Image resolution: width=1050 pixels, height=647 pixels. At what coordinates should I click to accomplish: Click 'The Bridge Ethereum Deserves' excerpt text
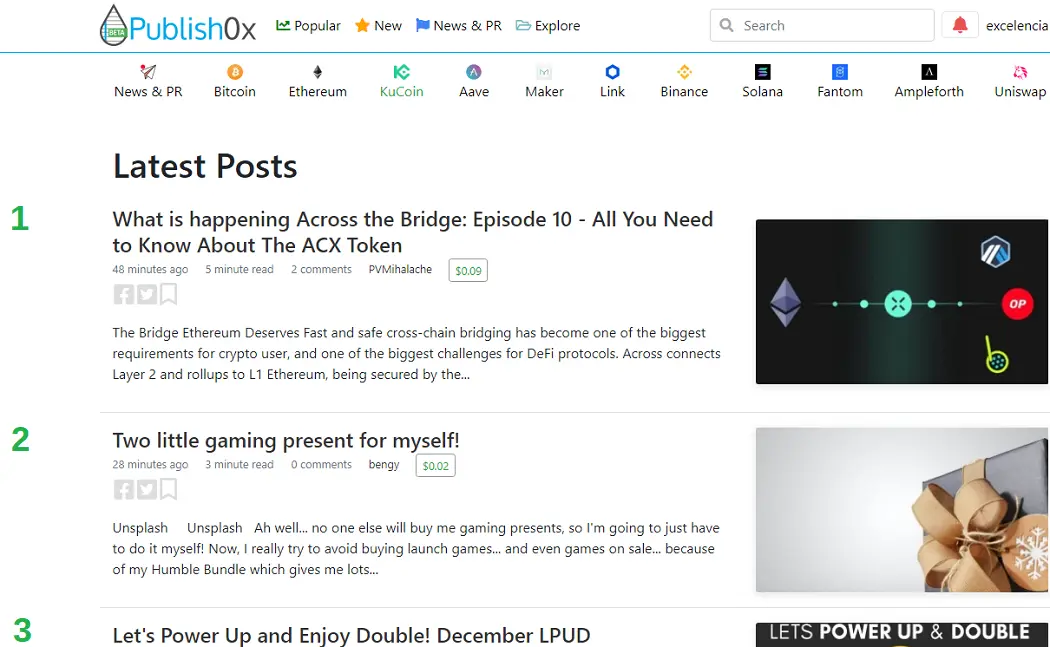[417, 354]
